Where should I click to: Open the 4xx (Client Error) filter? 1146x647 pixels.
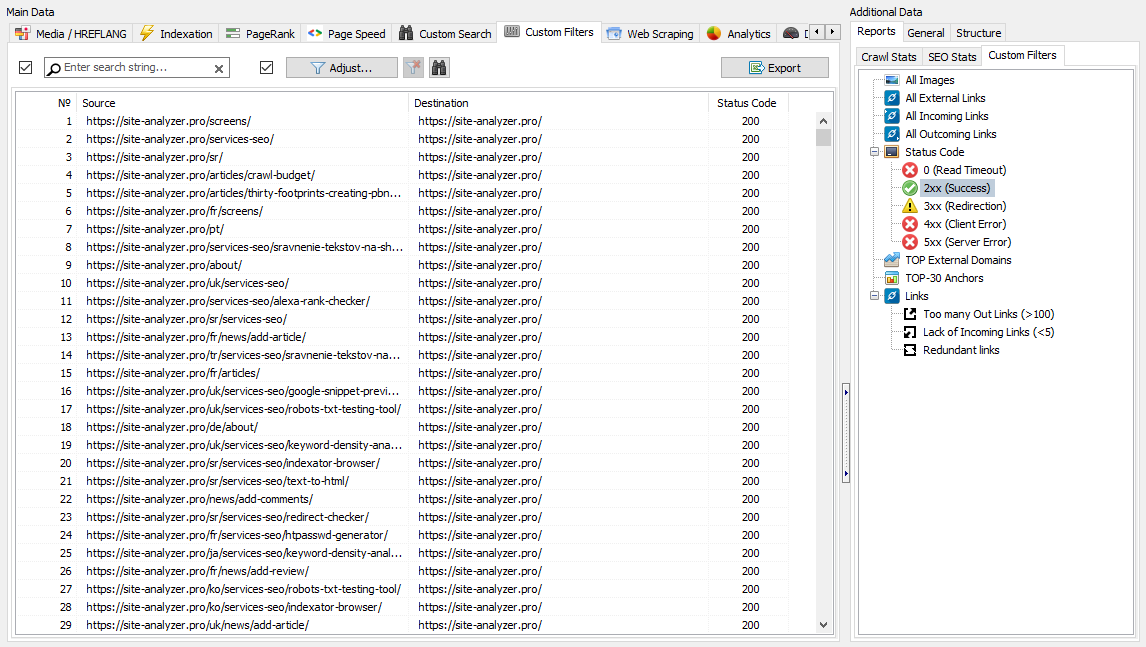964,224
